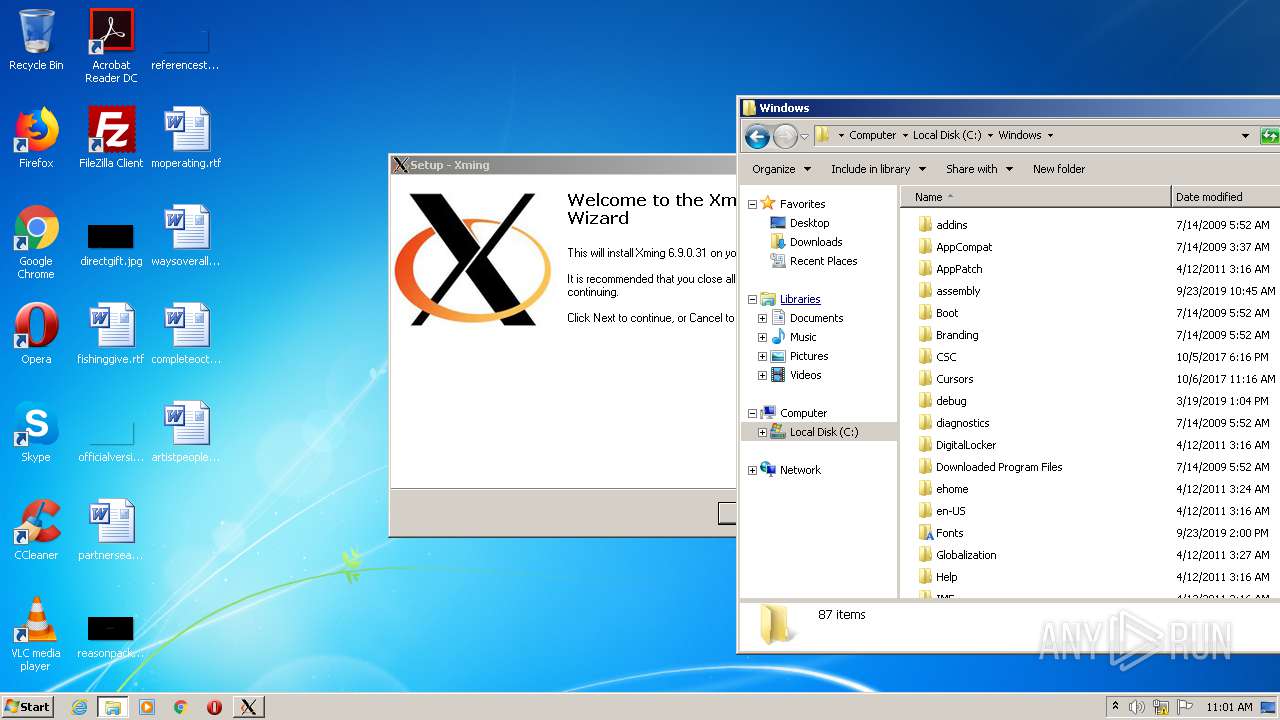Image resolution: width=1280 pixels, height=720 pixels.
Task: Go back in Windows Explorer
Action: point(757,136)
